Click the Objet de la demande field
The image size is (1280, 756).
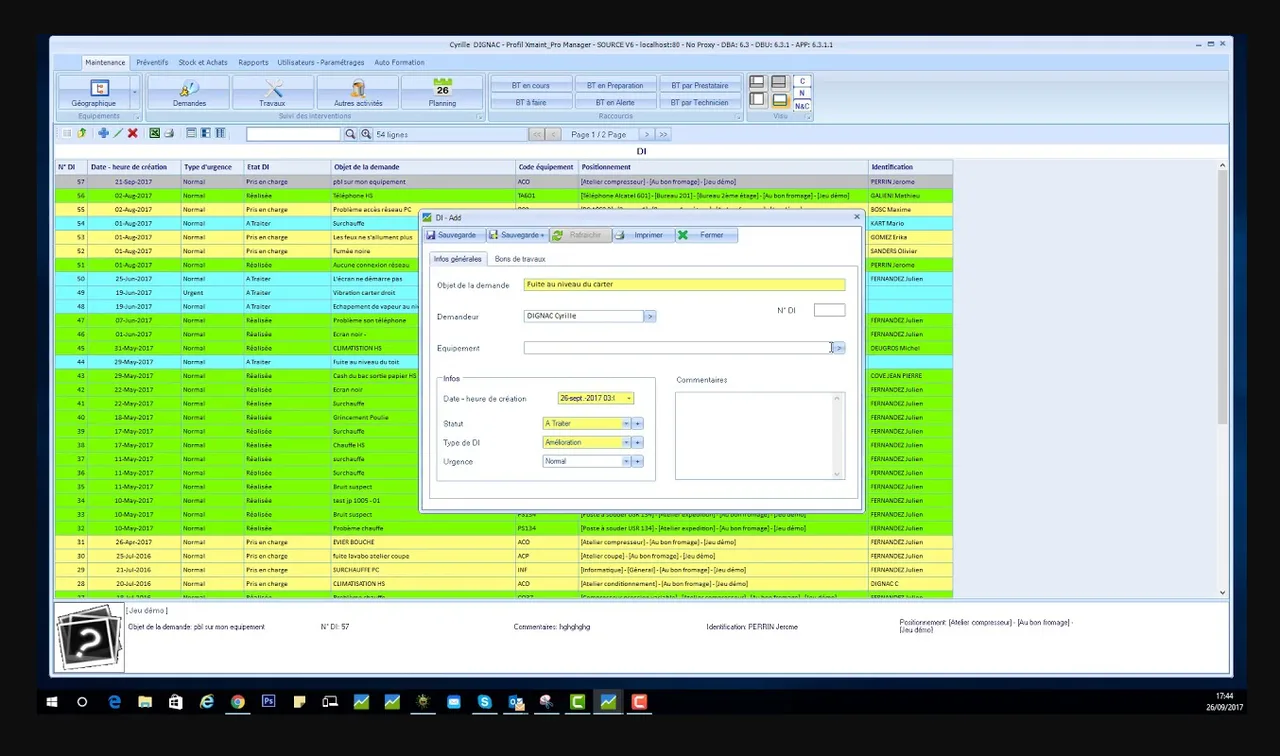(684, 284)
